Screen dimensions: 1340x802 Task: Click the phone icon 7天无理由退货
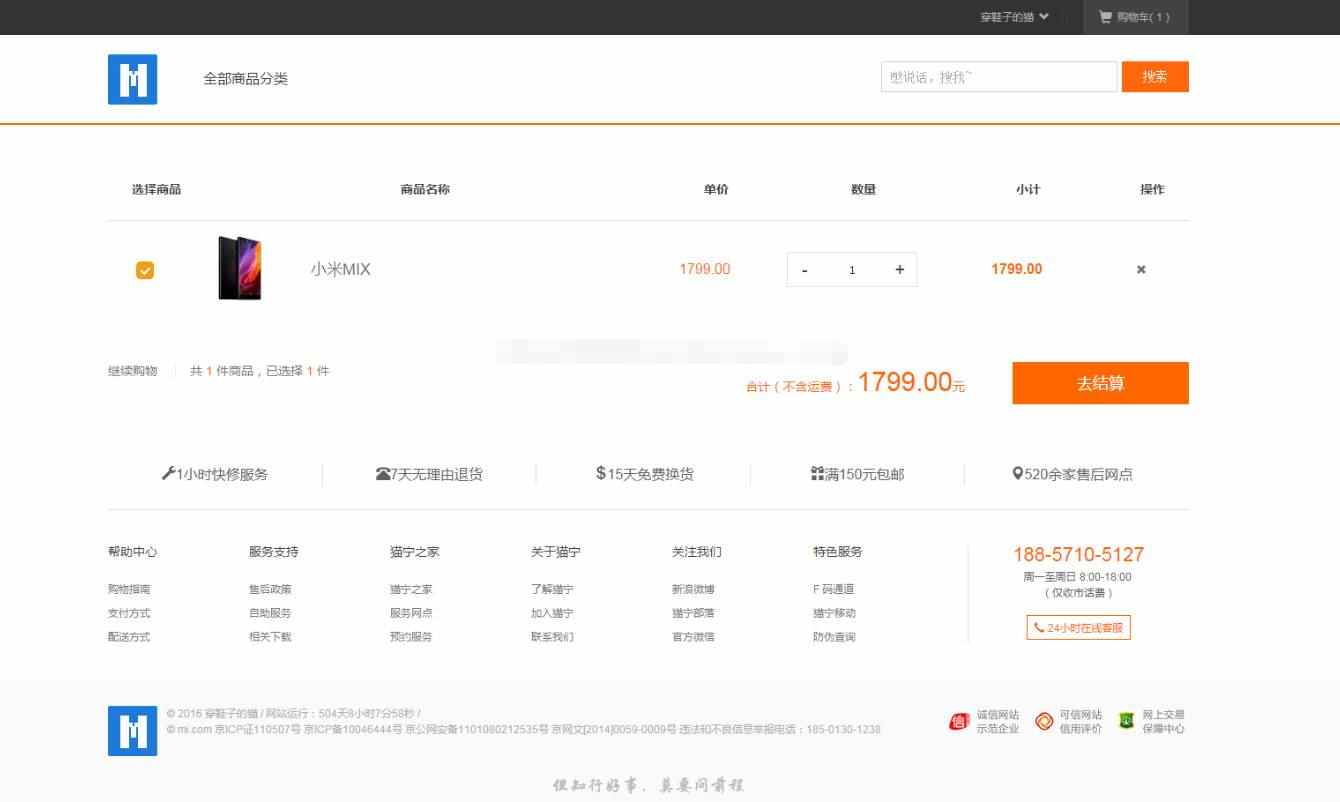(429, 474)
